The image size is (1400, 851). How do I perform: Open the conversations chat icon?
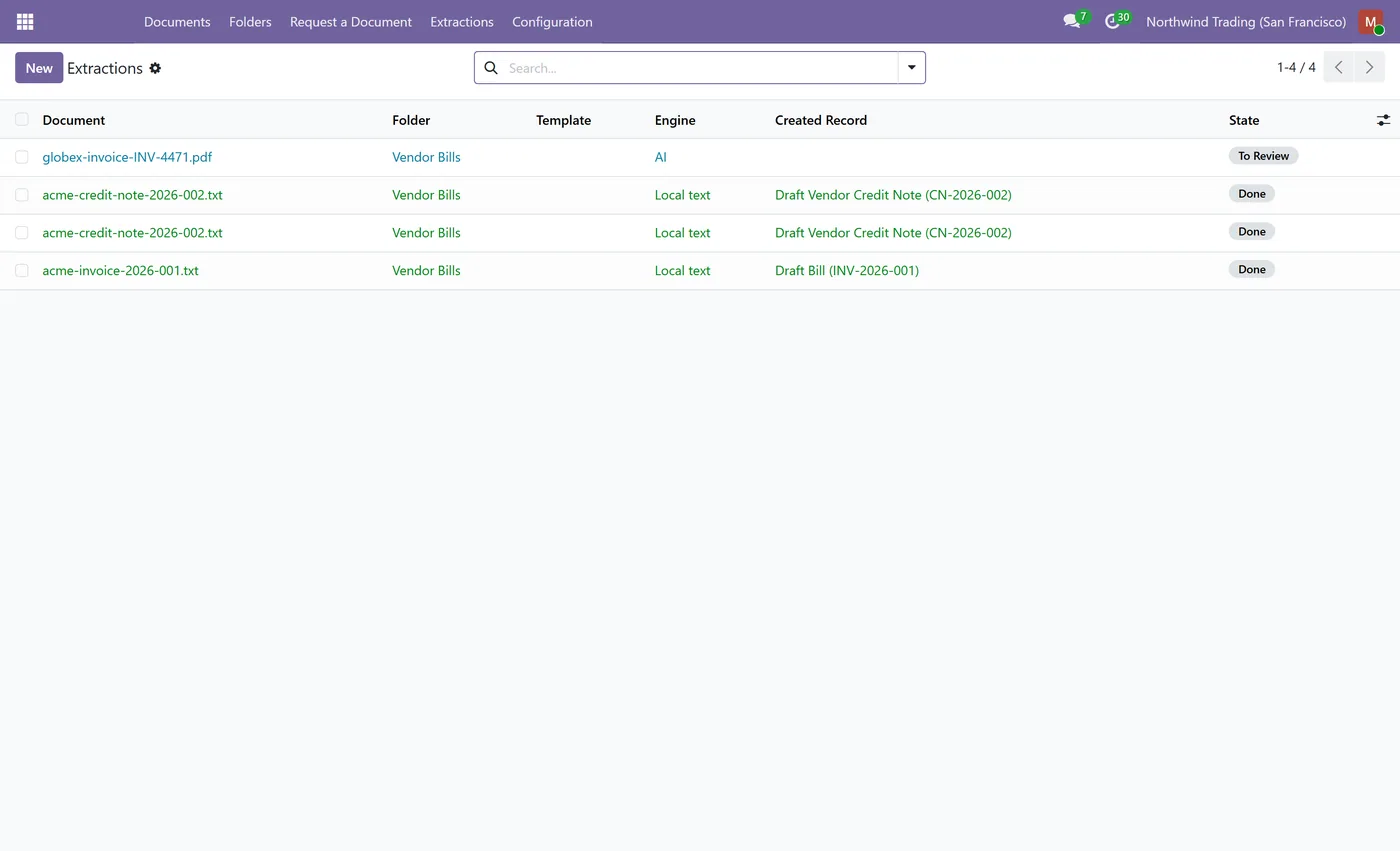[x=1072, y=21]
